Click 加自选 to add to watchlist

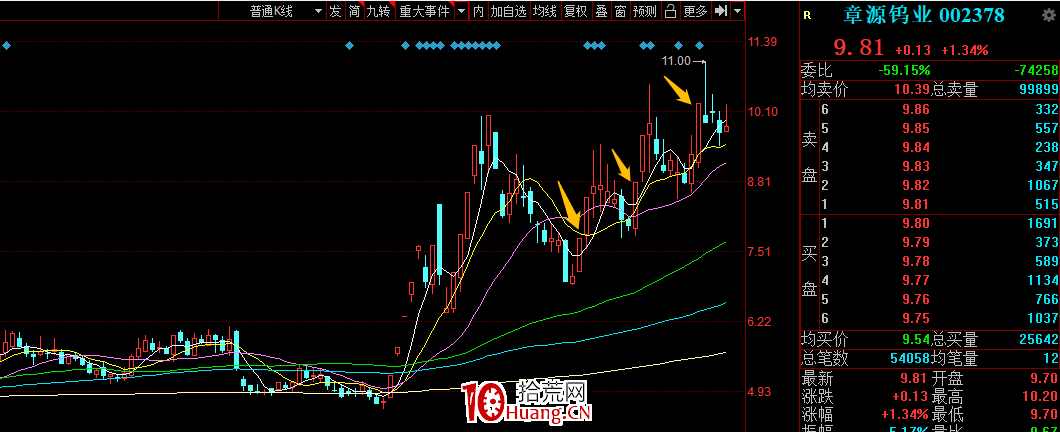[x=508, y=11]
